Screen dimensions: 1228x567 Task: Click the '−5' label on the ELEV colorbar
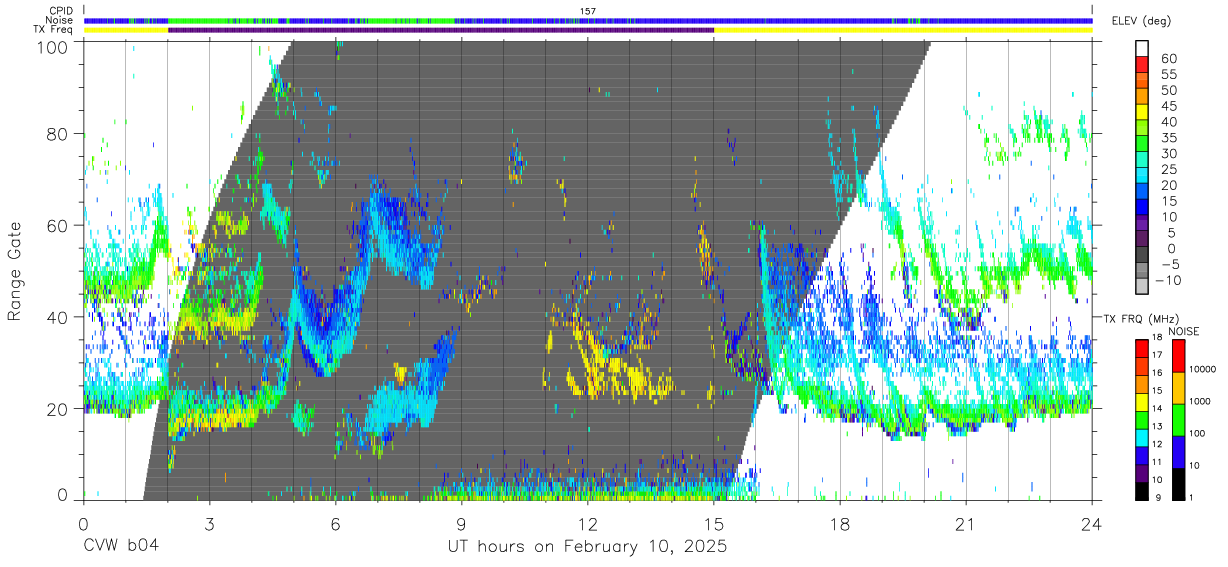coord(1169,265)
